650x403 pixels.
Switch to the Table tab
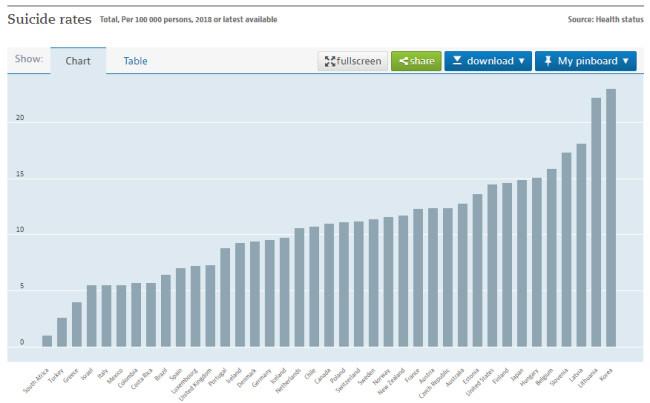(135, 61)
